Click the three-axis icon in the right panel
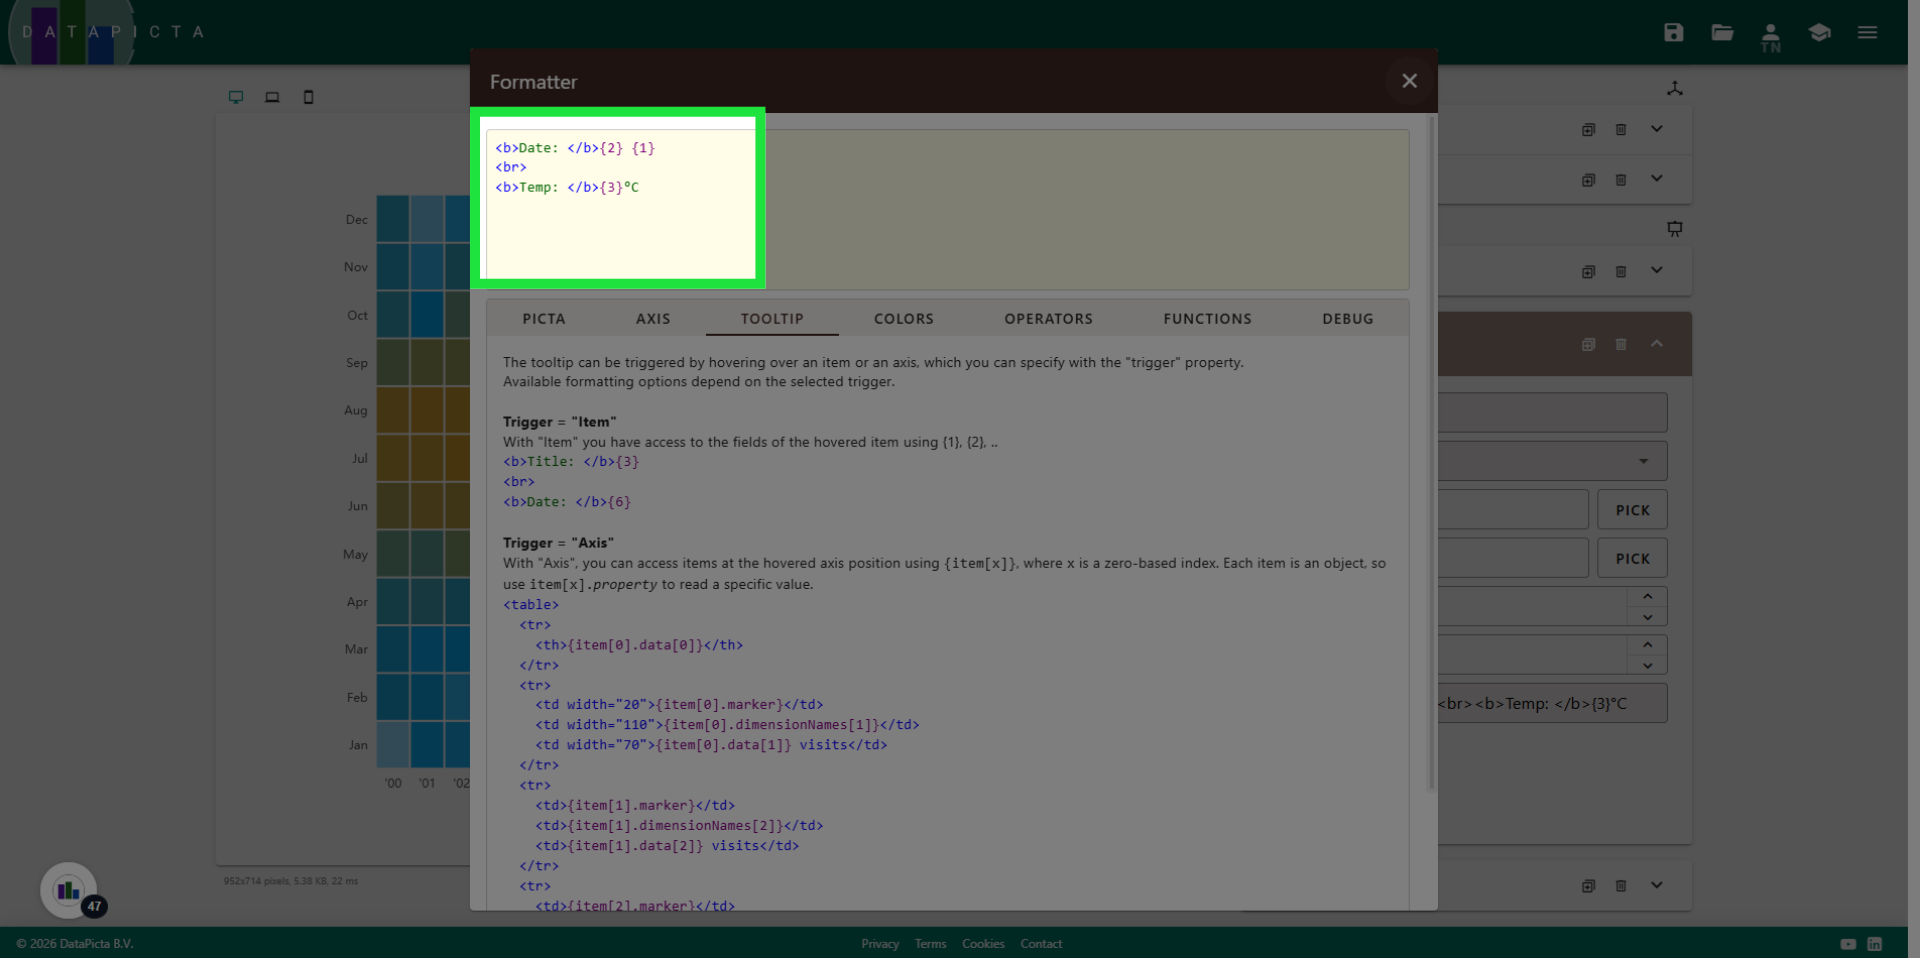The image size is (1920, 958). pyautogui.click(x=1675, y=88)
